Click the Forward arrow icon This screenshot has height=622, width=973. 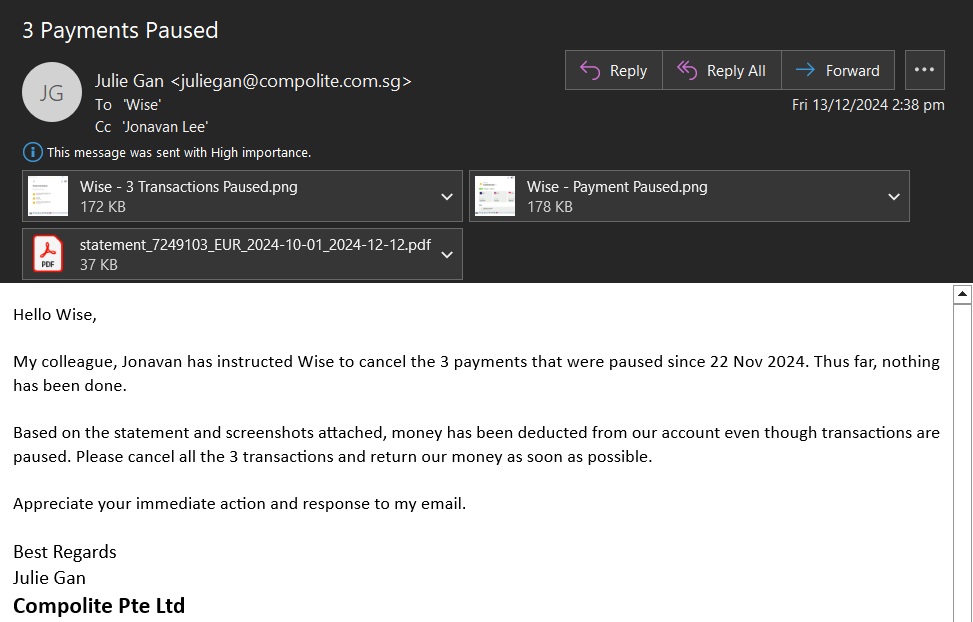[805, 70]
